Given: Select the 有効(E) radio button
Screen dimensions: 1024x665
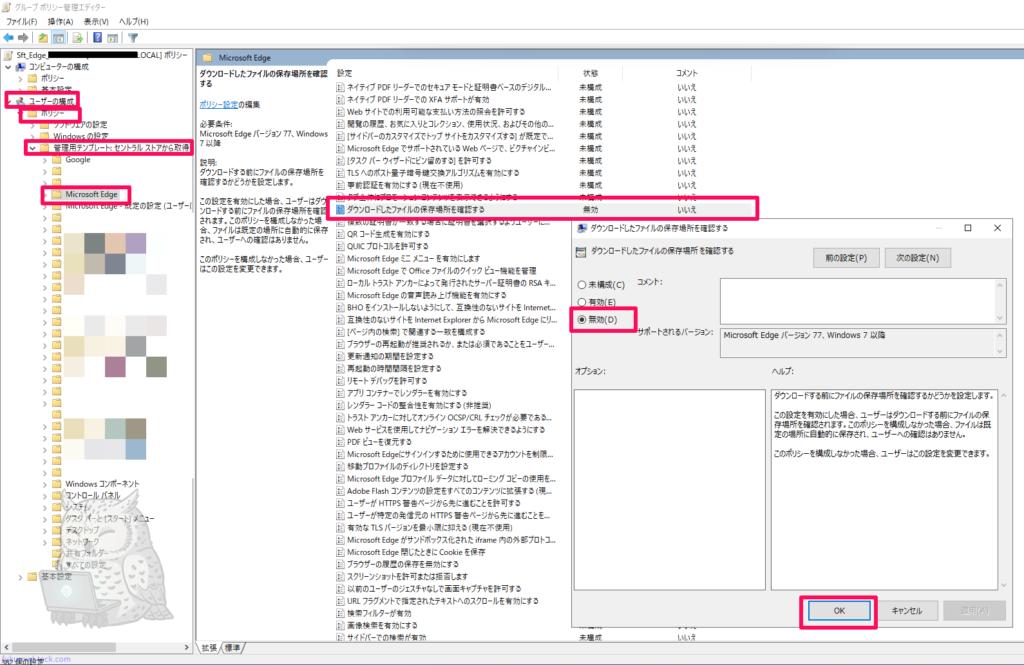Looking at the screenshot, I should click(581, 302).
